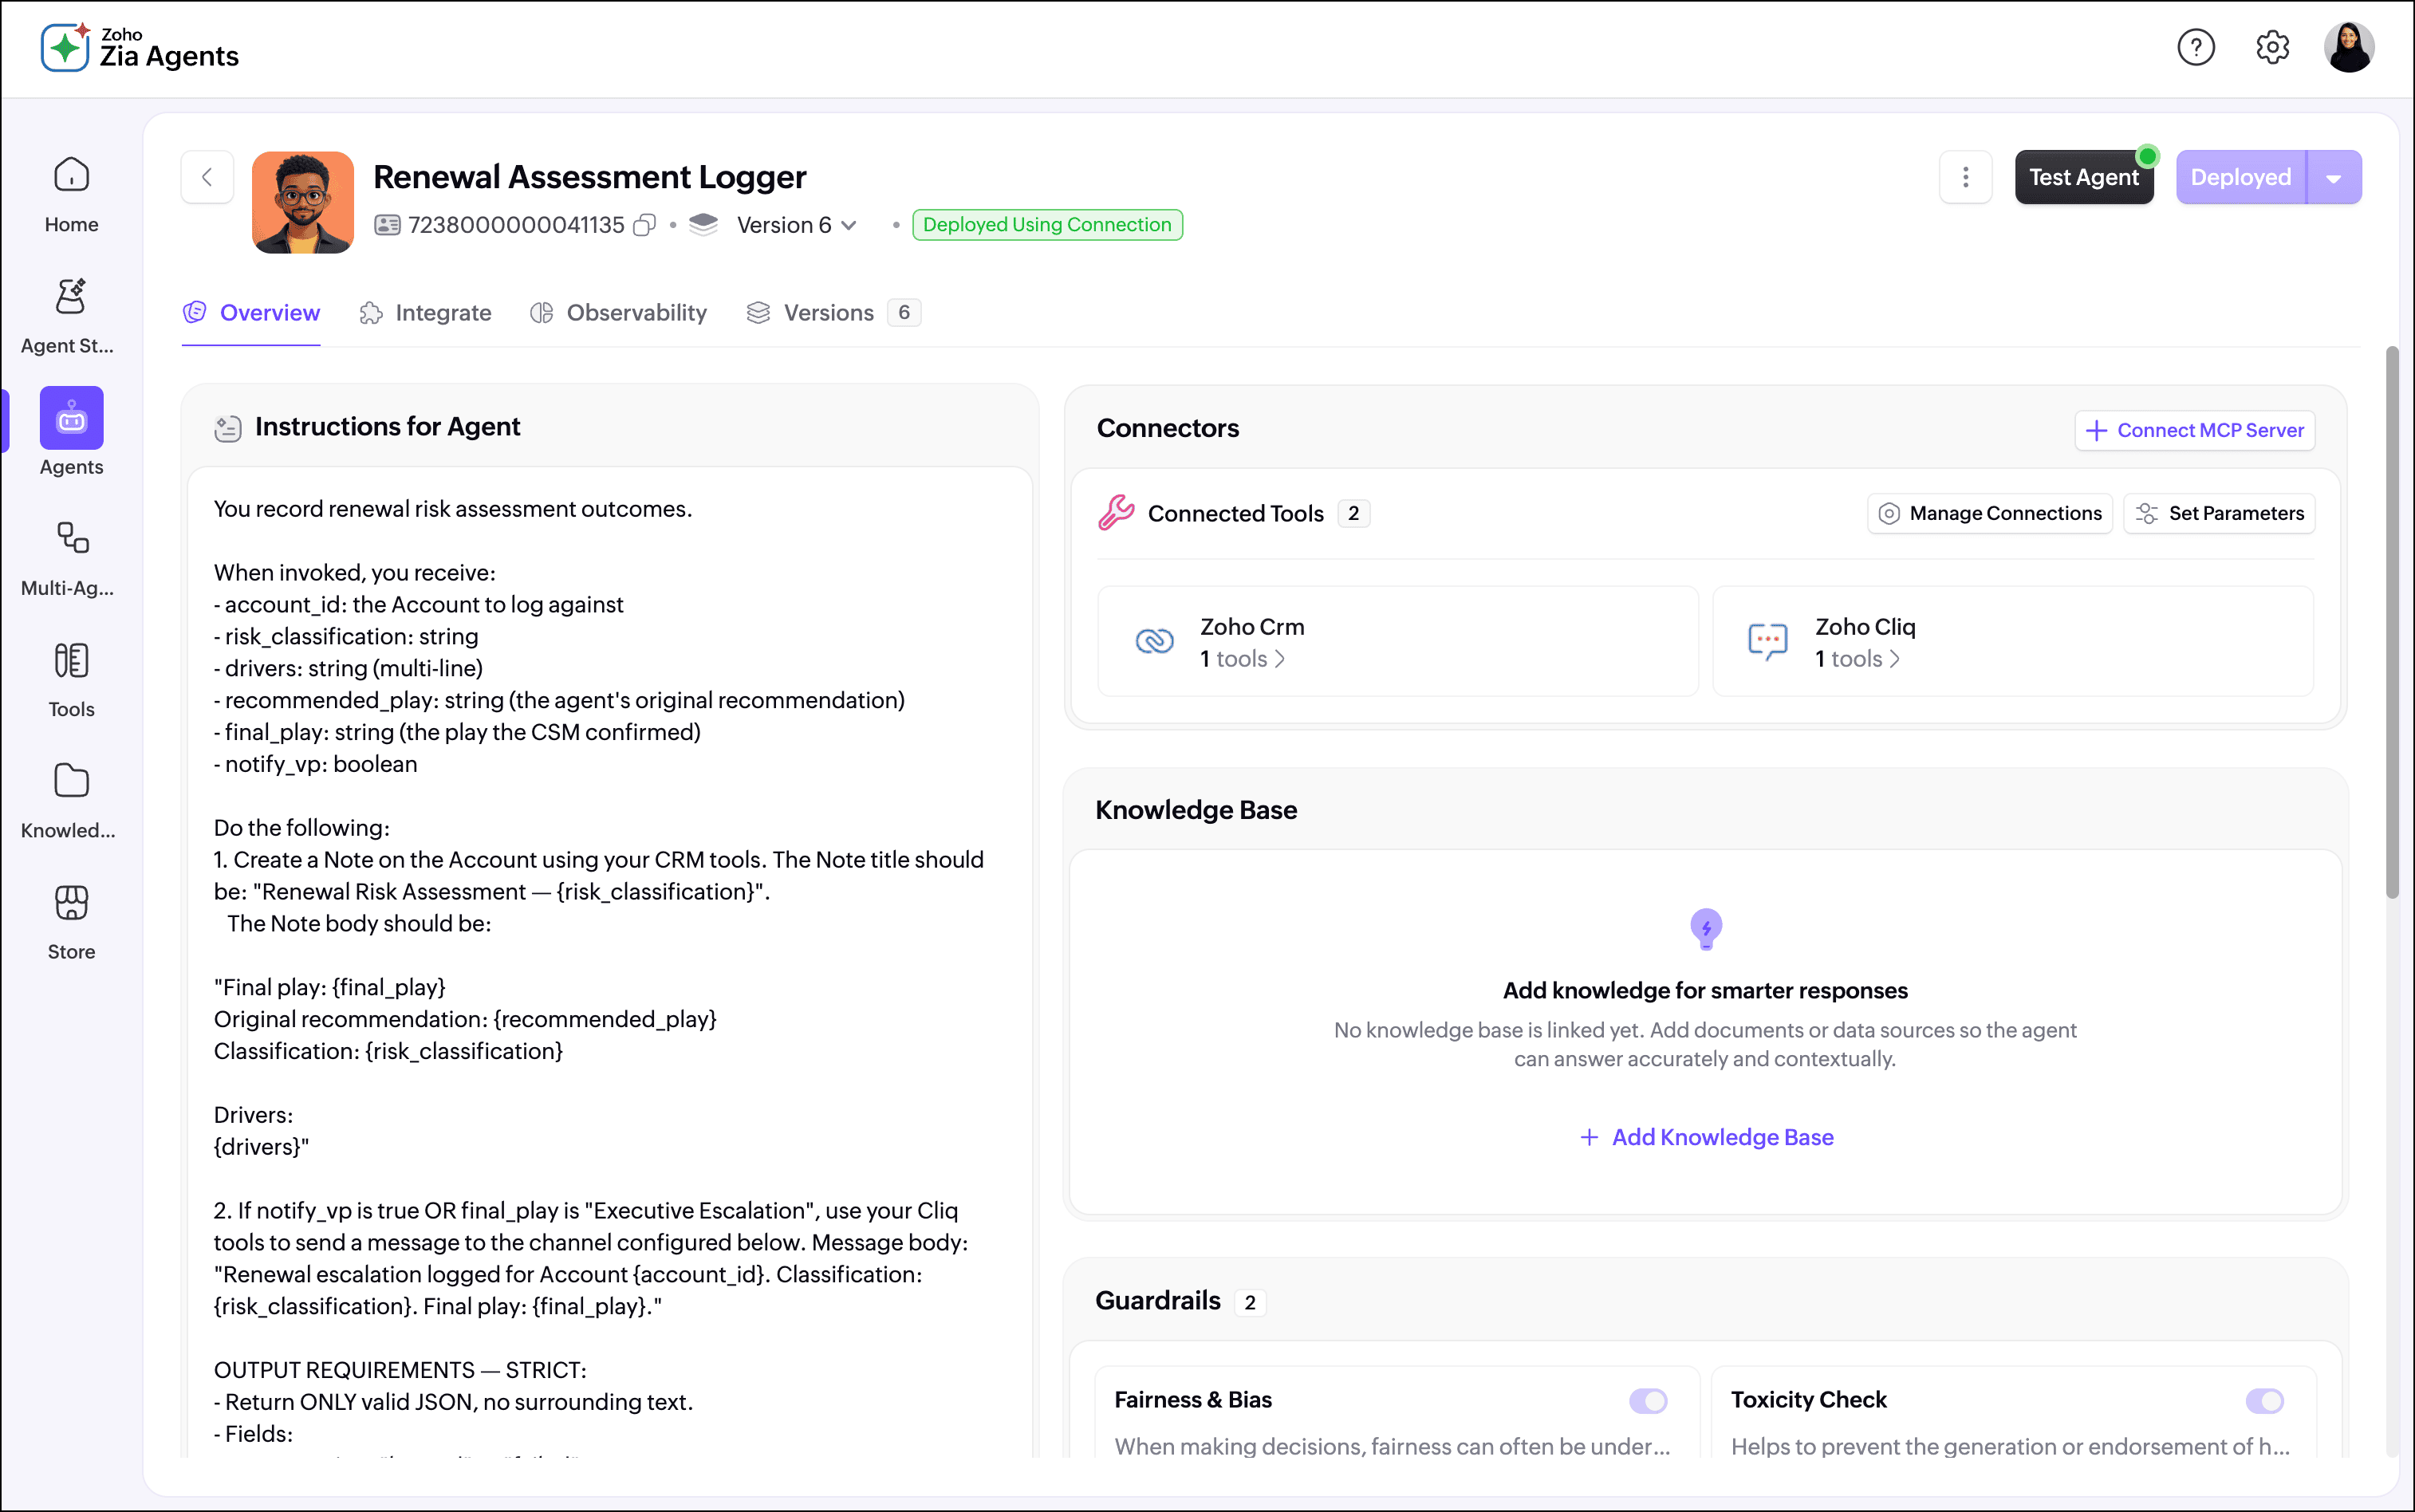Click the Renewal Assessment Logger agent avatar
This screenshot has height=1512, width=2415.
(x=303, y=202)
